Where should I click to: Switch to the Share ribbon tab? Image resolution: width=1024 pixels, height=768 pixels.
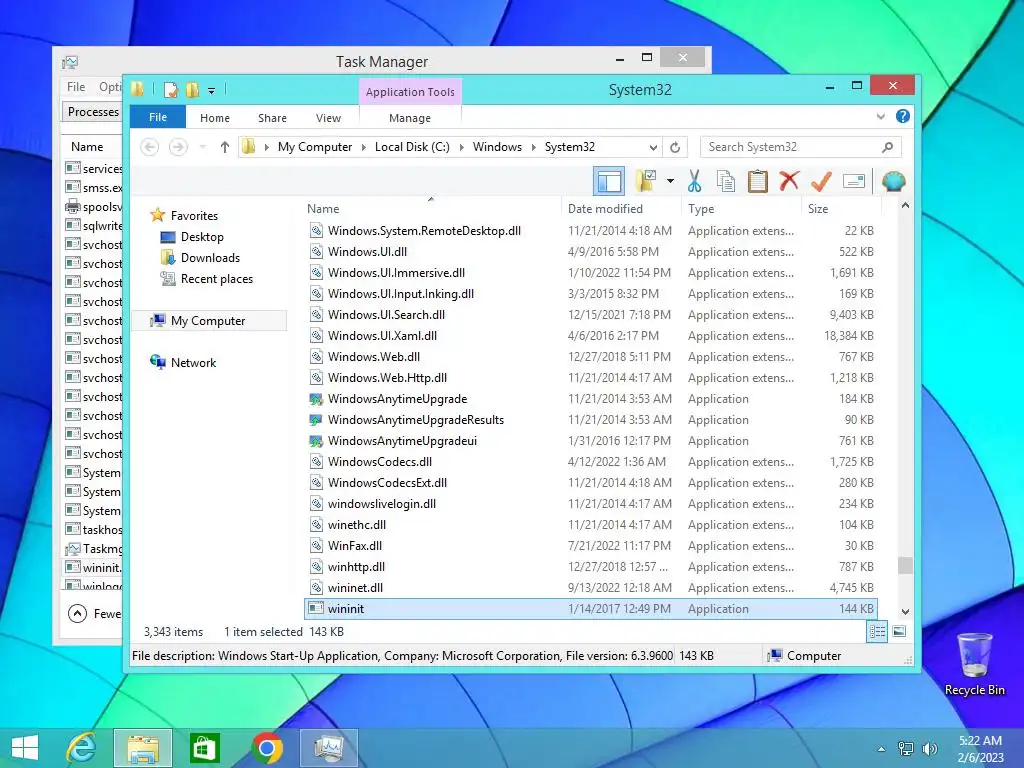[272, 118]
